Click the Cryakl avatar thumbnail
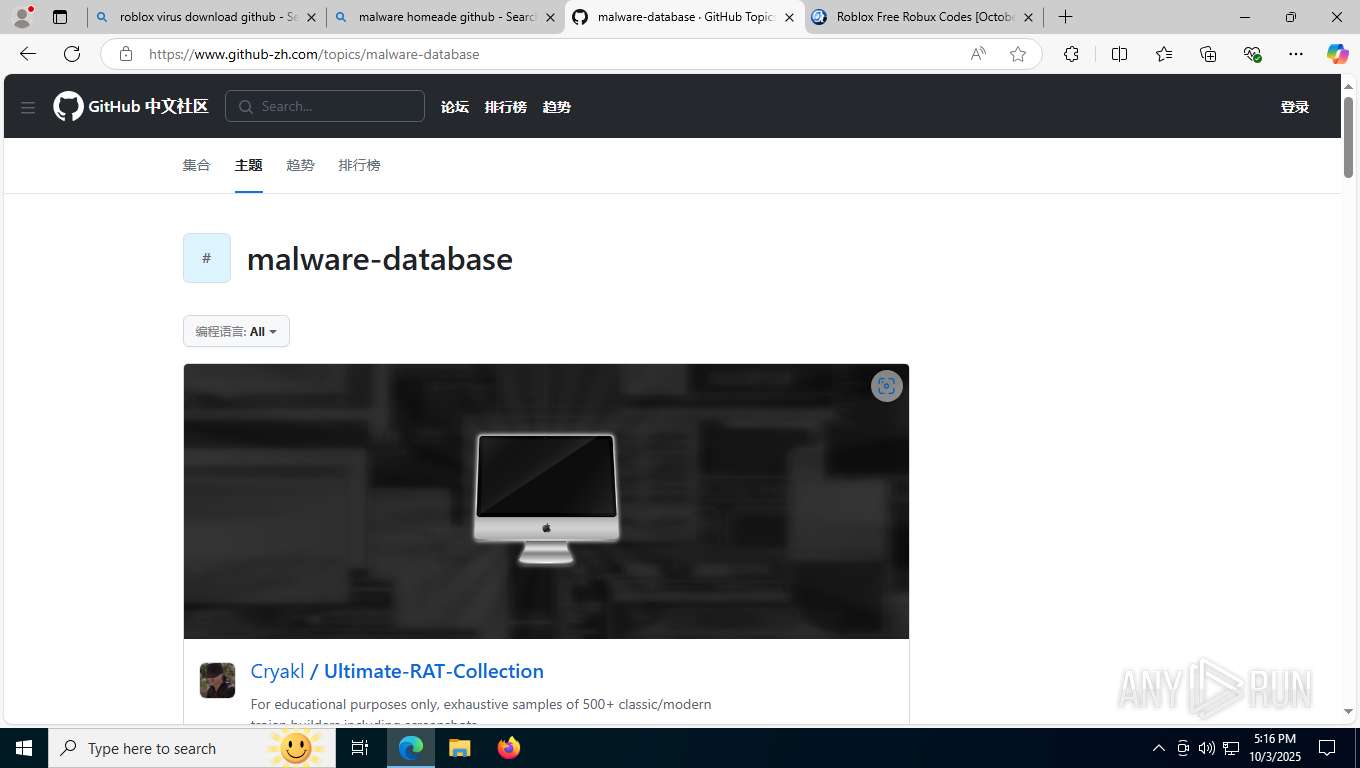The image size is (1360, 768). pos(217,680)
